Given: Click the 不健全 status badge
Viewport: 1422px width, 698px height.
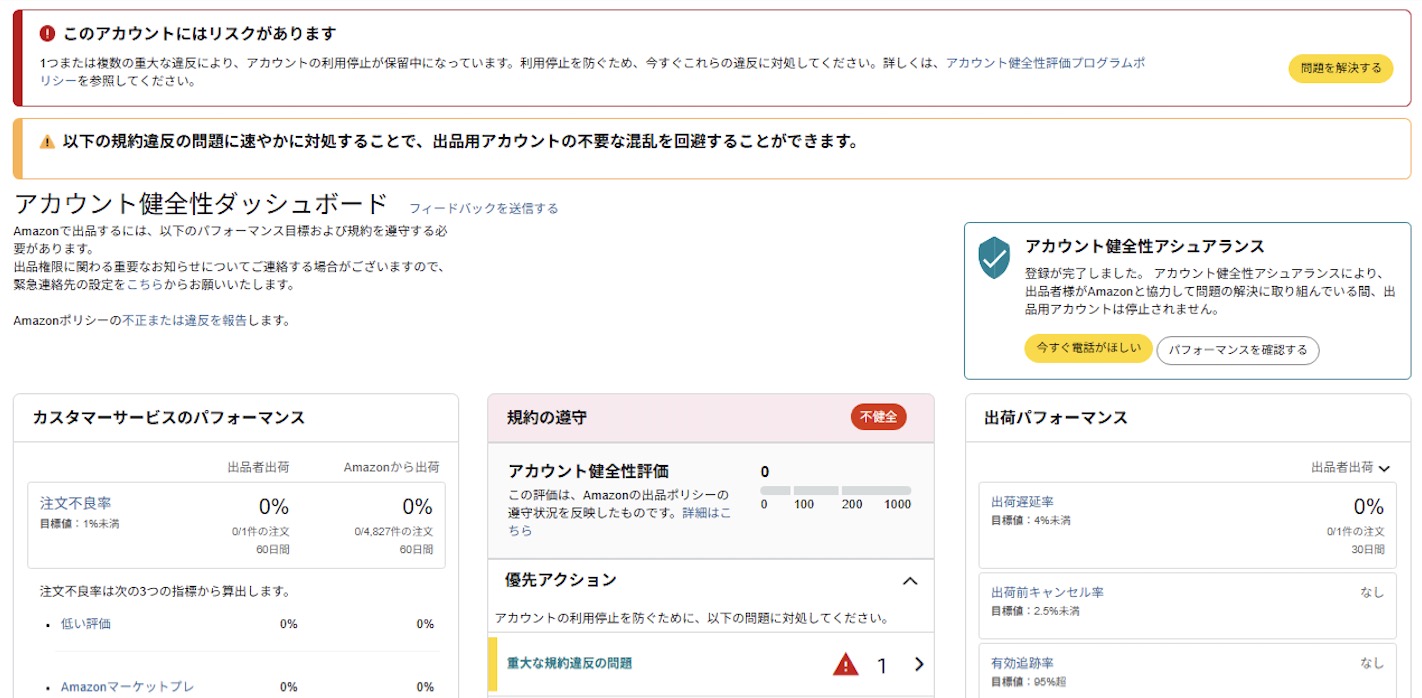Looking at the screenshot, I should click(x=879, y=417).
